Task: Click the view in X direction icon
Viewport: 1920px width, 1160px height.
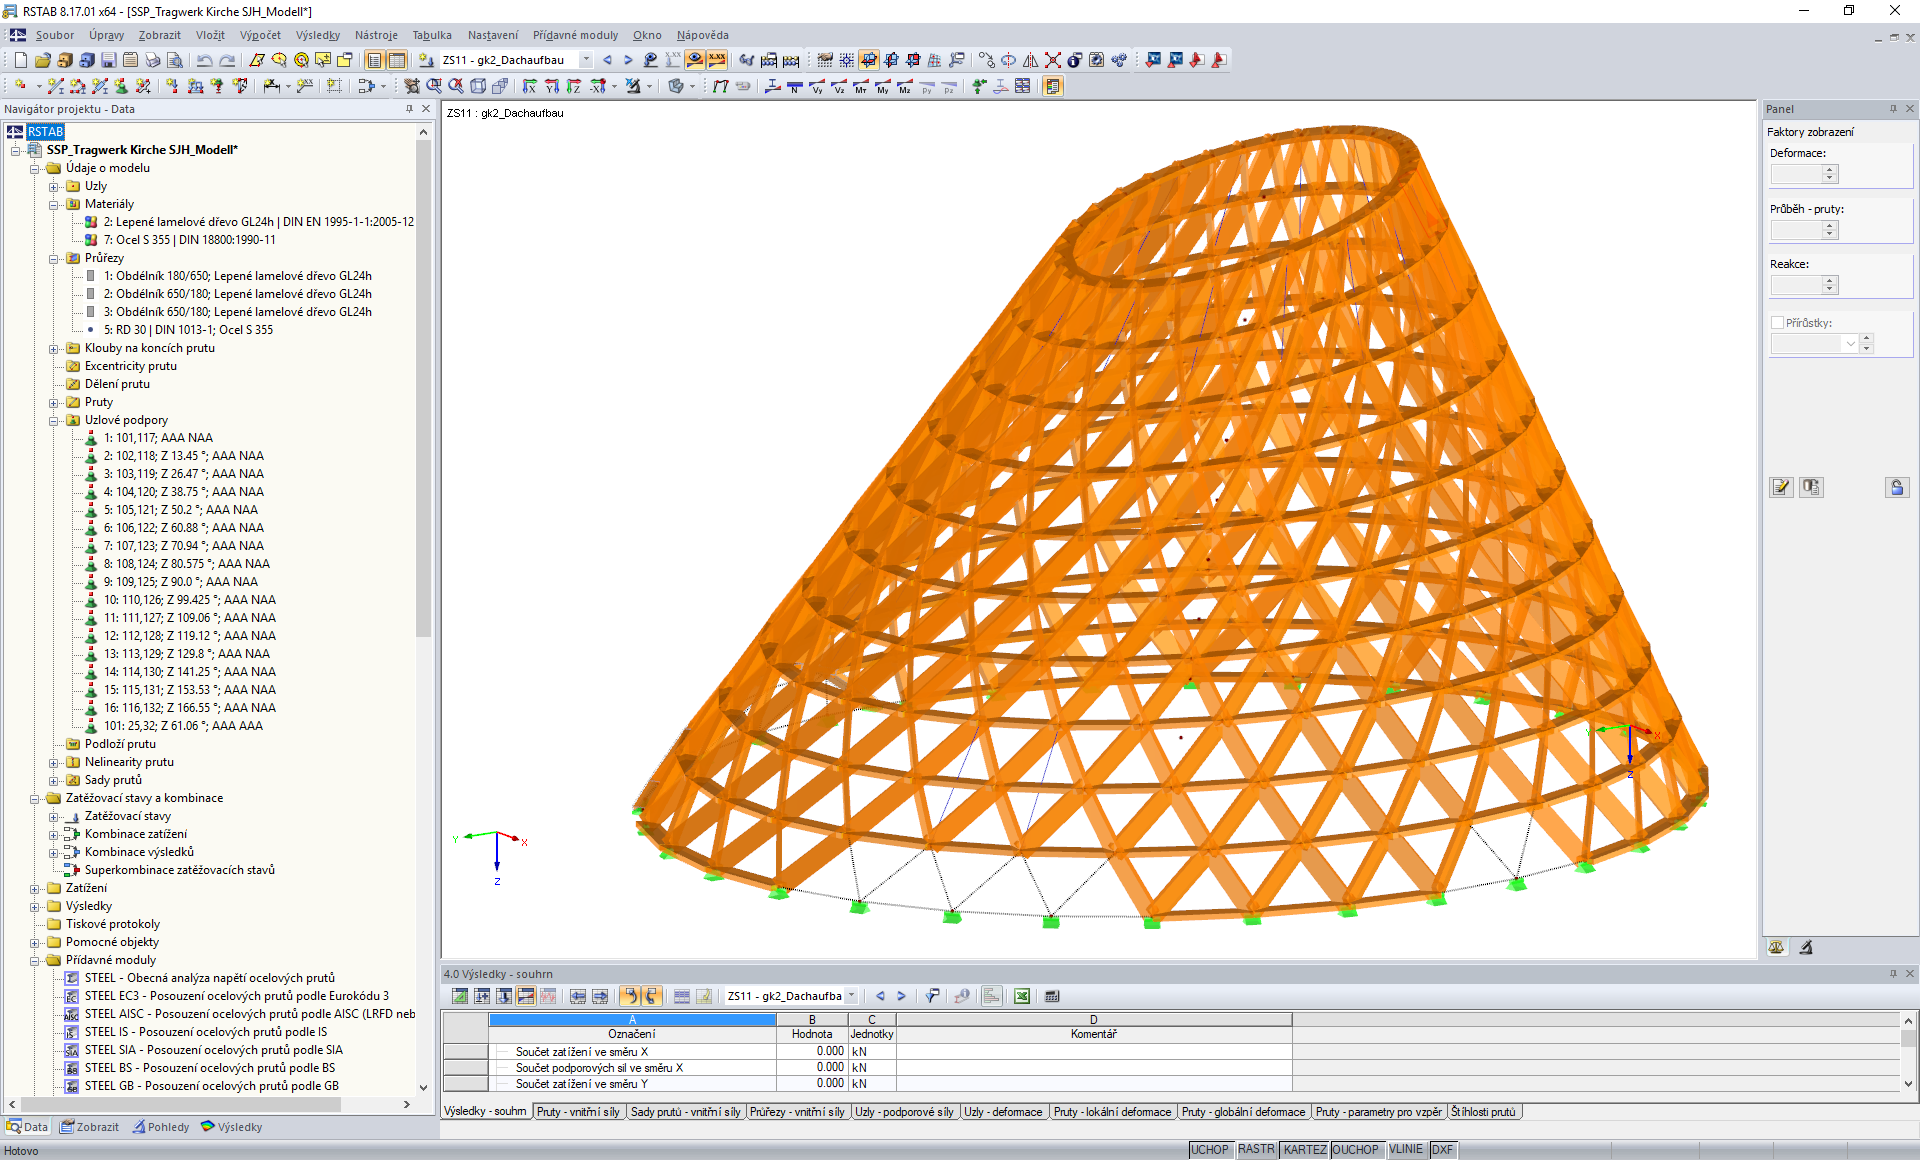Action: click(x=530, y=87)
